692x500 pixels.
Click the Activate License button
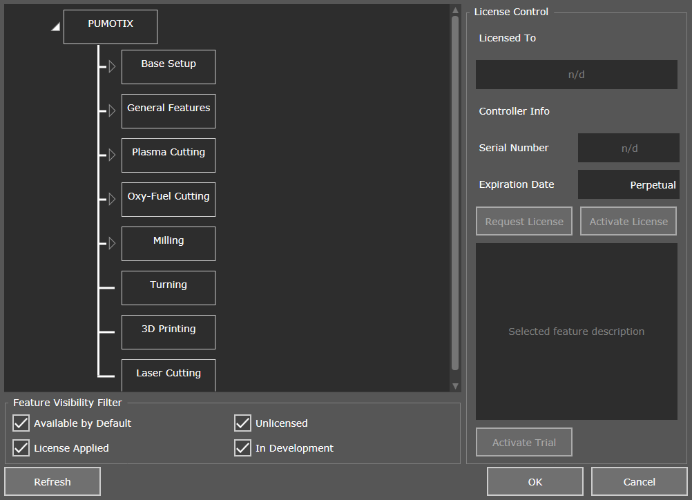[x=628, y=221]
